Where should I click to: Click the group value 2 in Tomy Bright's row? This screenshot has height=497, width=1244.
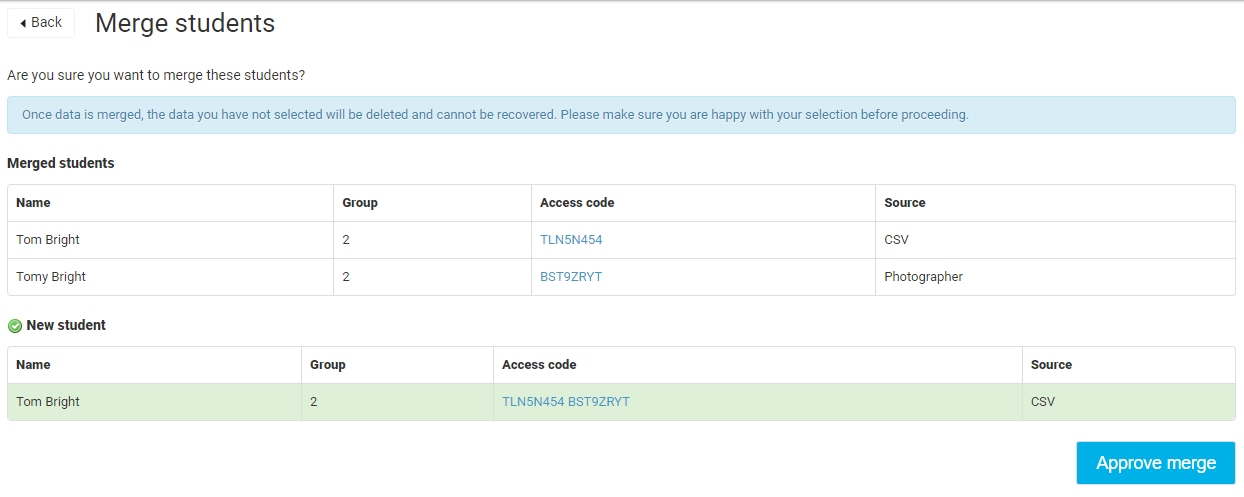pyautogui.click(x=346, y=277)
